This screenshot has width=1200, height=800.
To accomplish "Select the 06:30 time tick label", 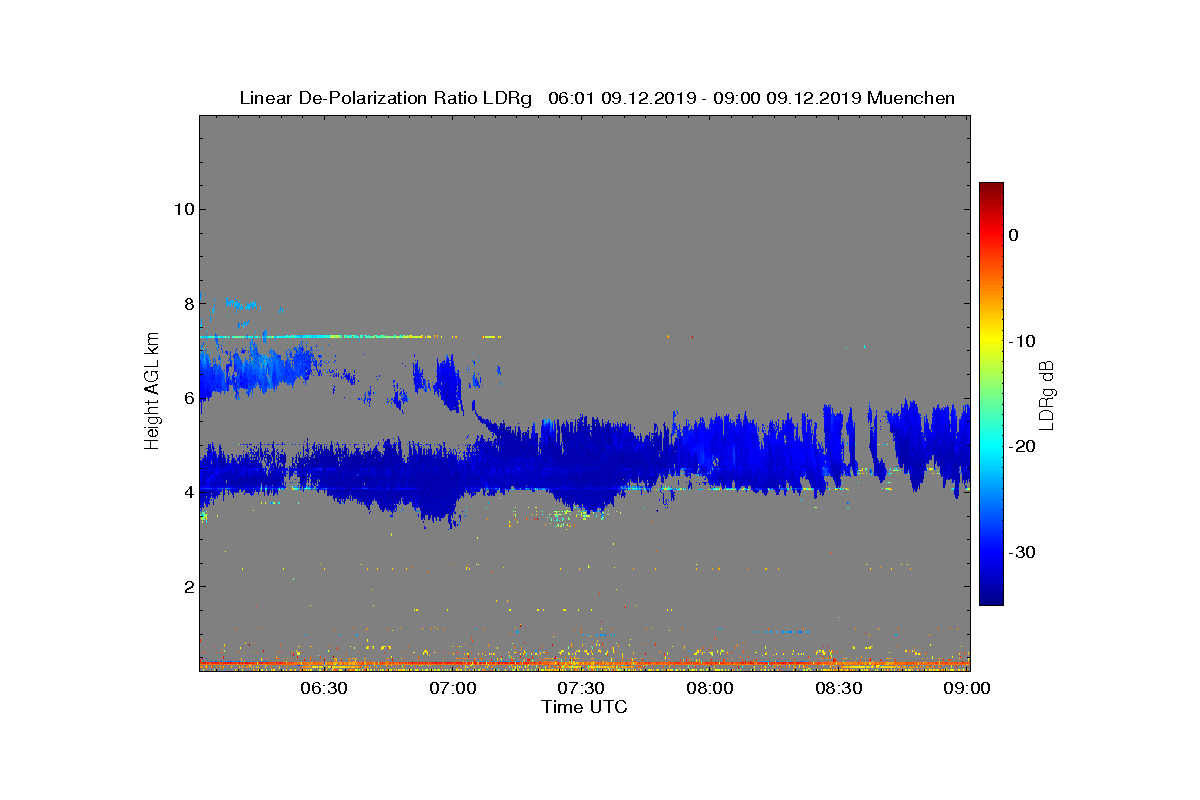I will coord(323,689).
